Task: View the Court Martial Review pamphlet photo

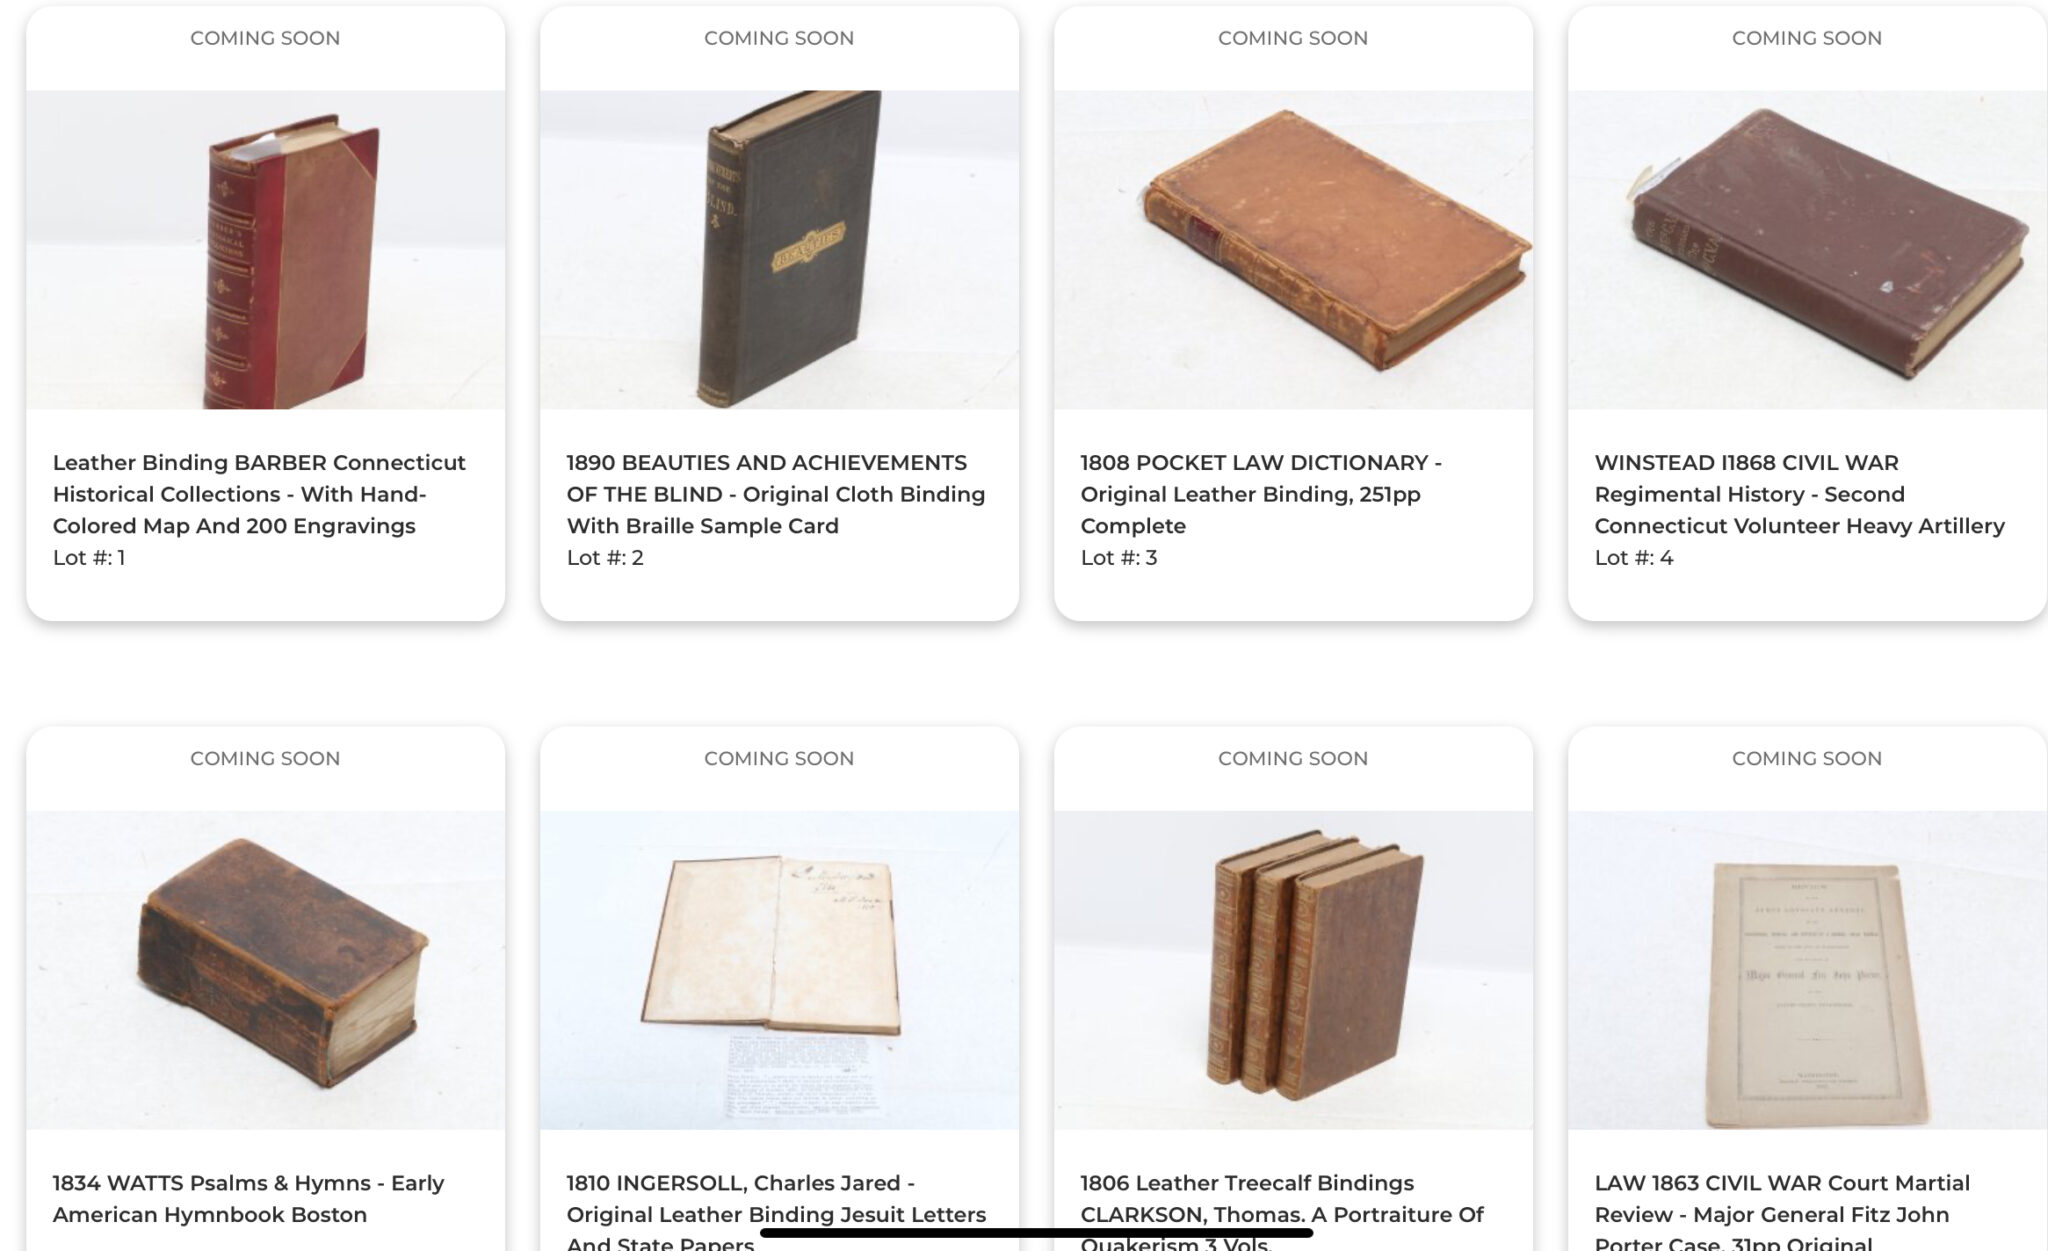Action: [1807, 970]
